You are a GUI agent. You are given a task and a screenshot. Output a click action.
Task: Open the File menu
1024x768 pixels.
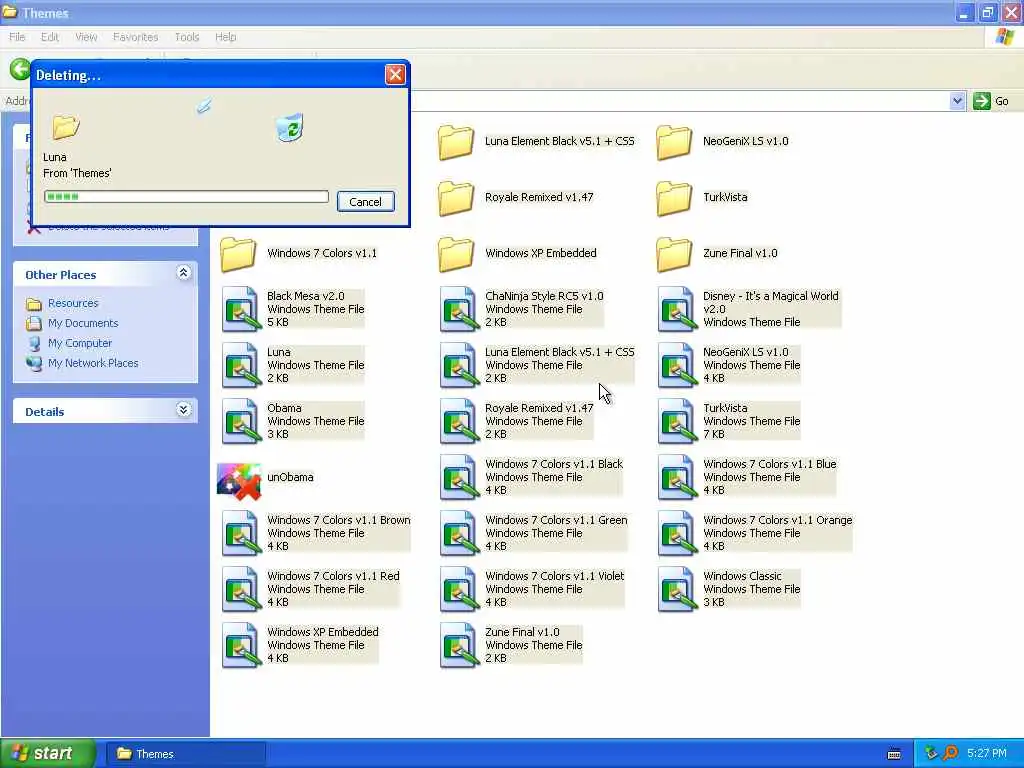[x=17, y=37]
